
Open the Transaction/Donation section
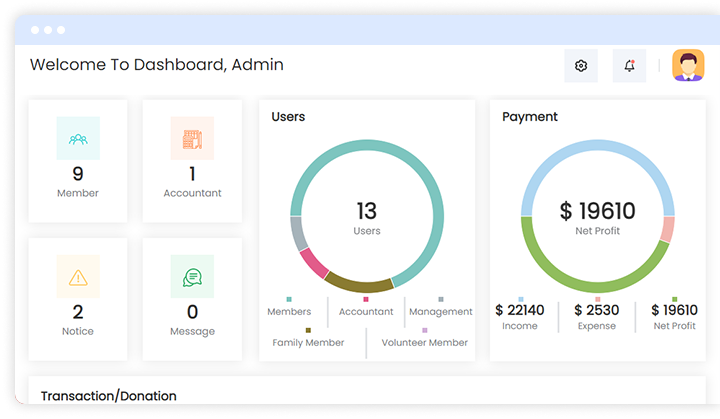coord(109,396)
